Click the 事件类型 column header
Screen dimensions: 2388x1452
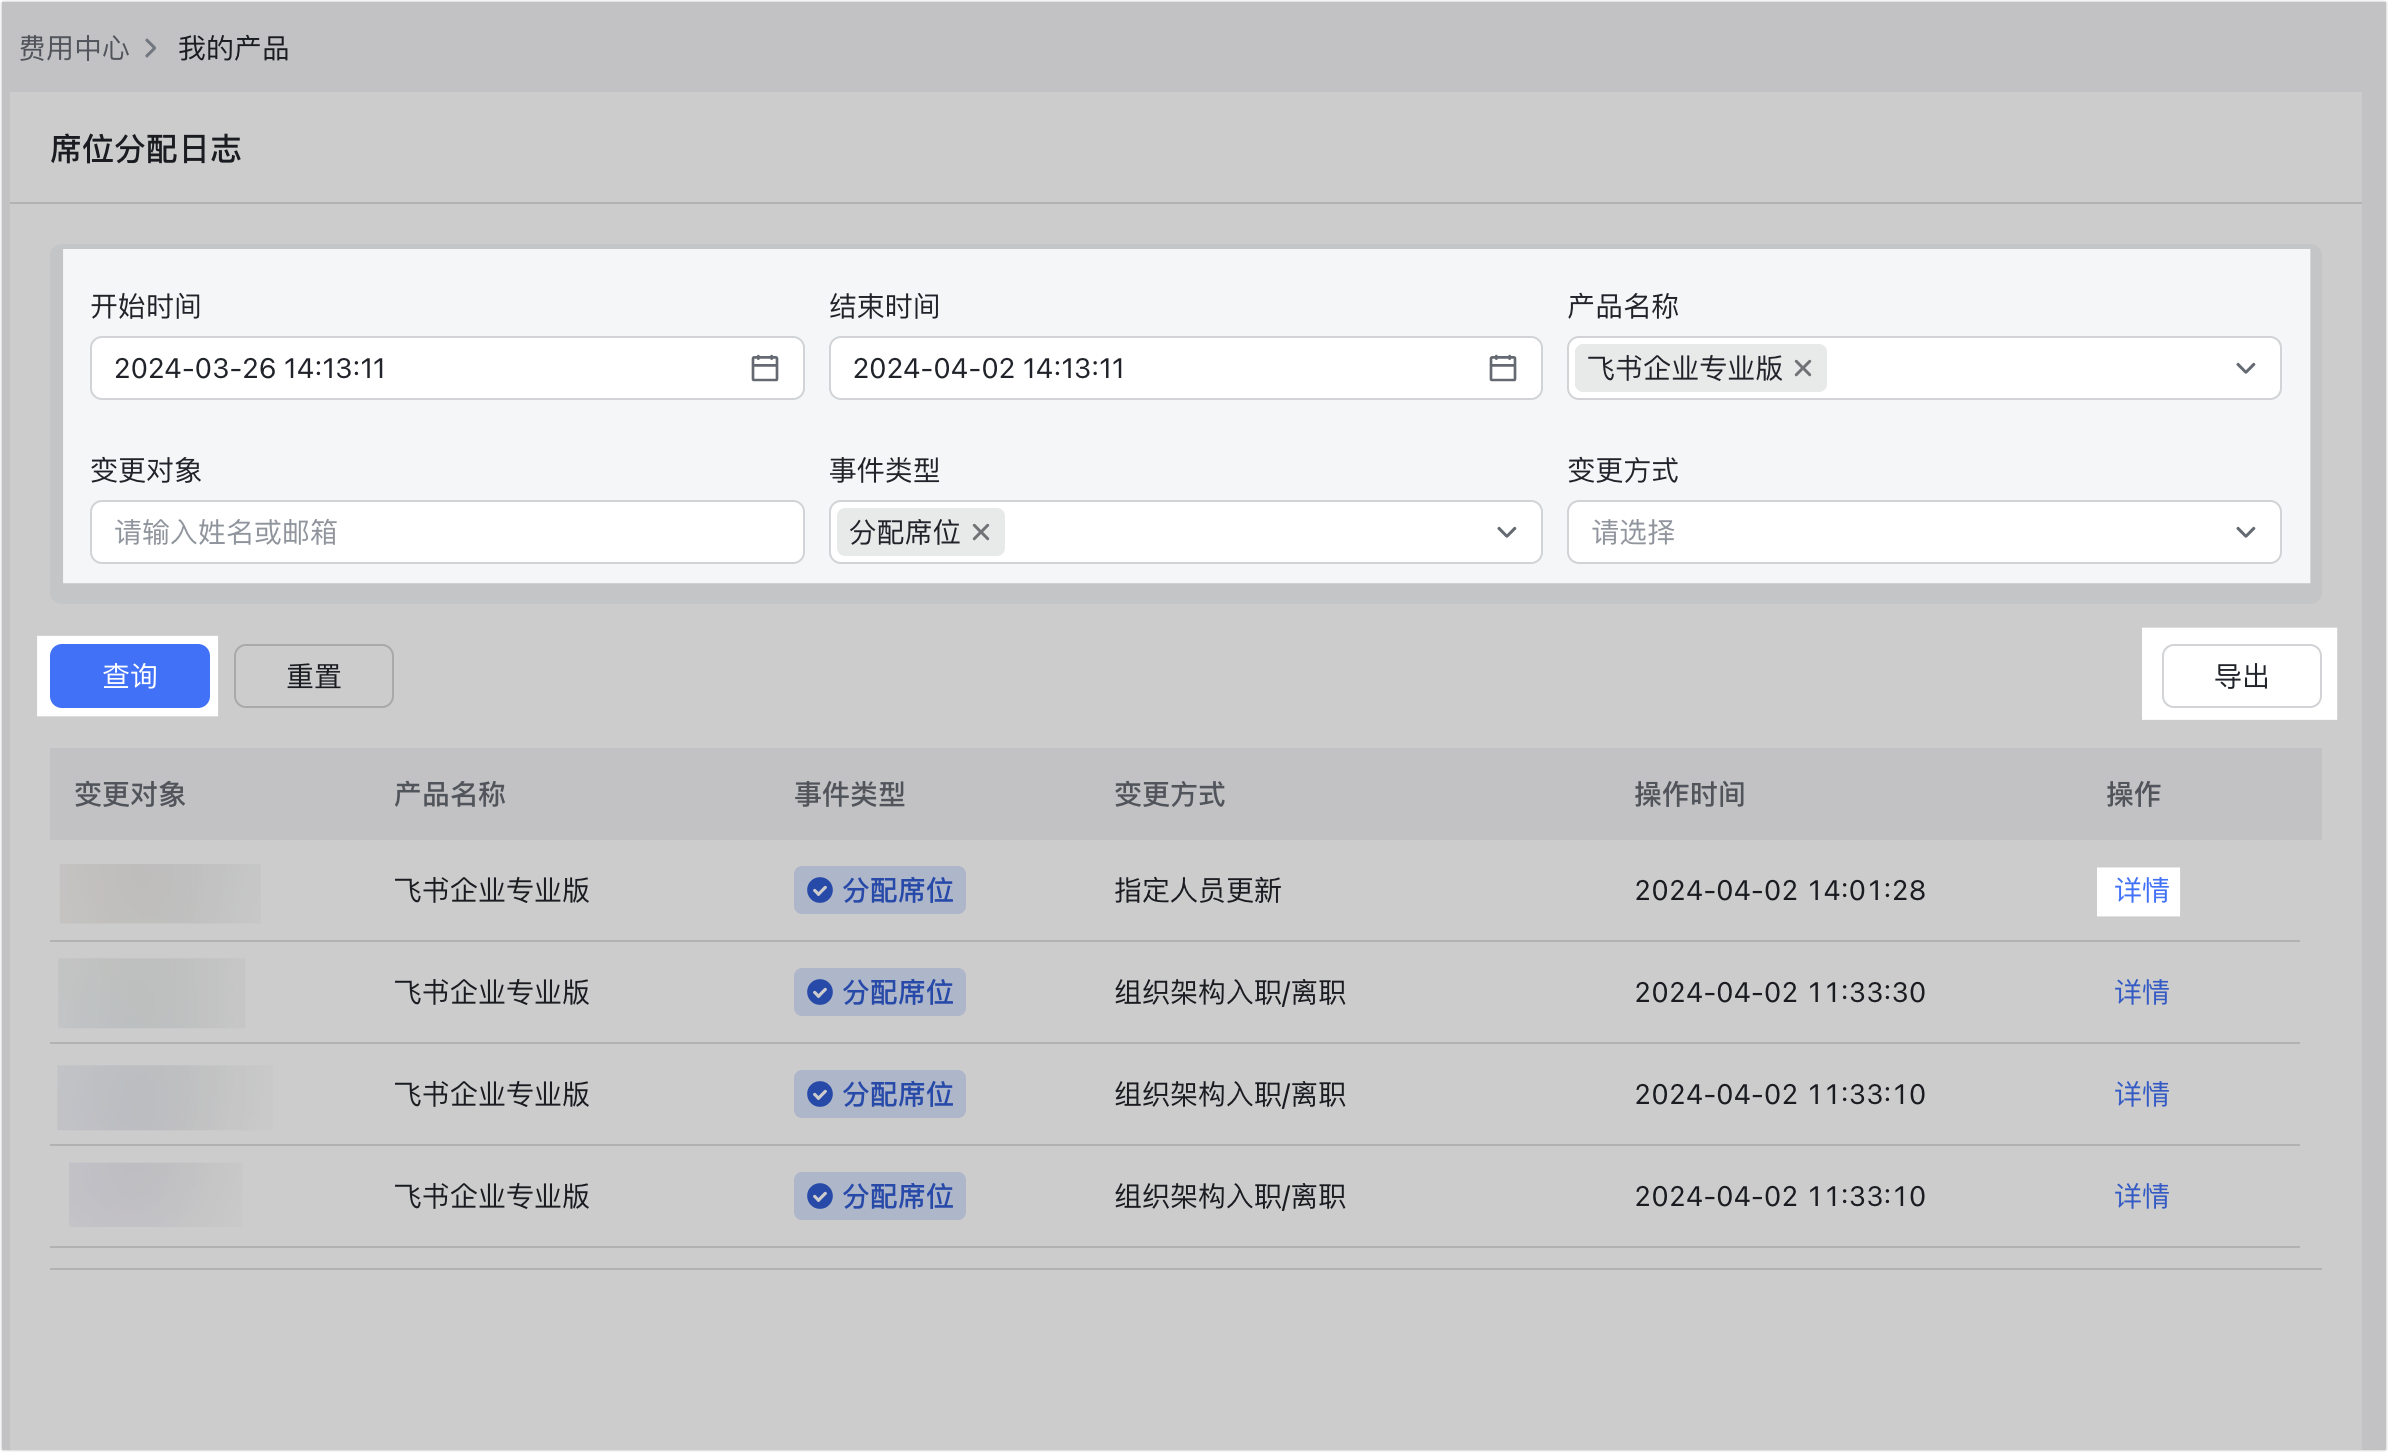(x=850, y=794)
